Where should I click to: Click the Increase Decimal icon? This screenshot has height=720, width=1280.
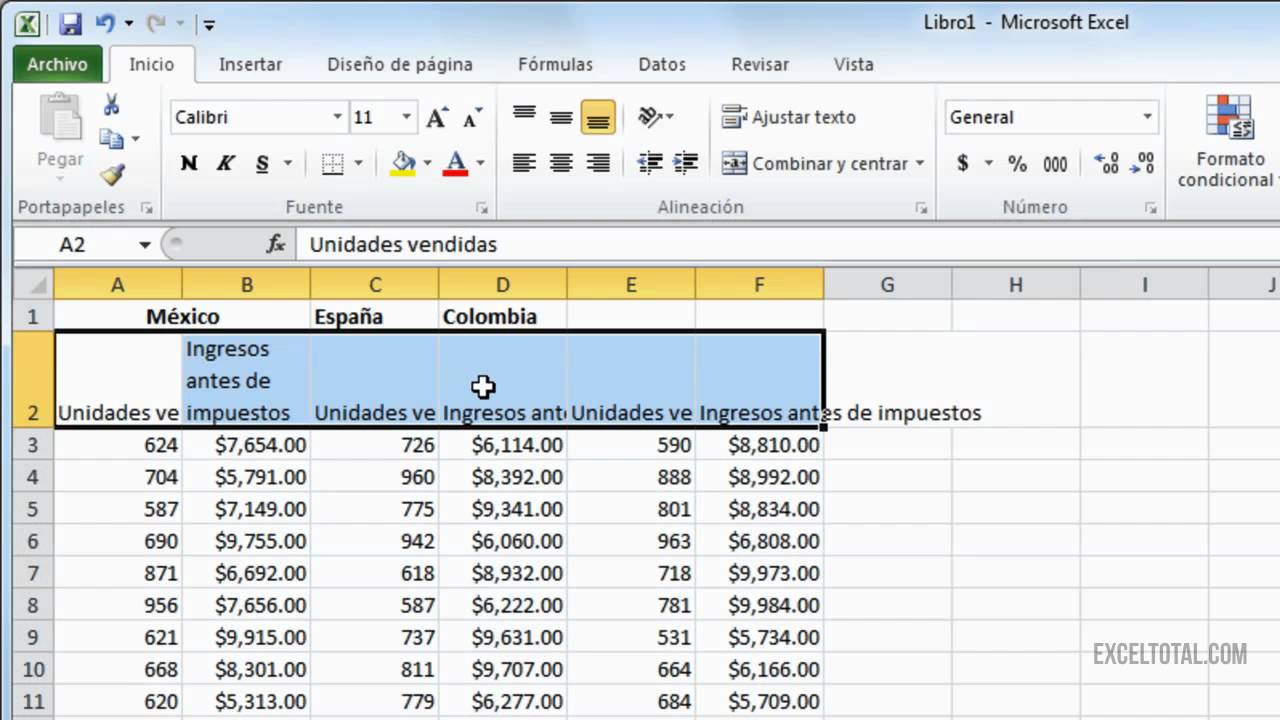[x=1107, y=163]
